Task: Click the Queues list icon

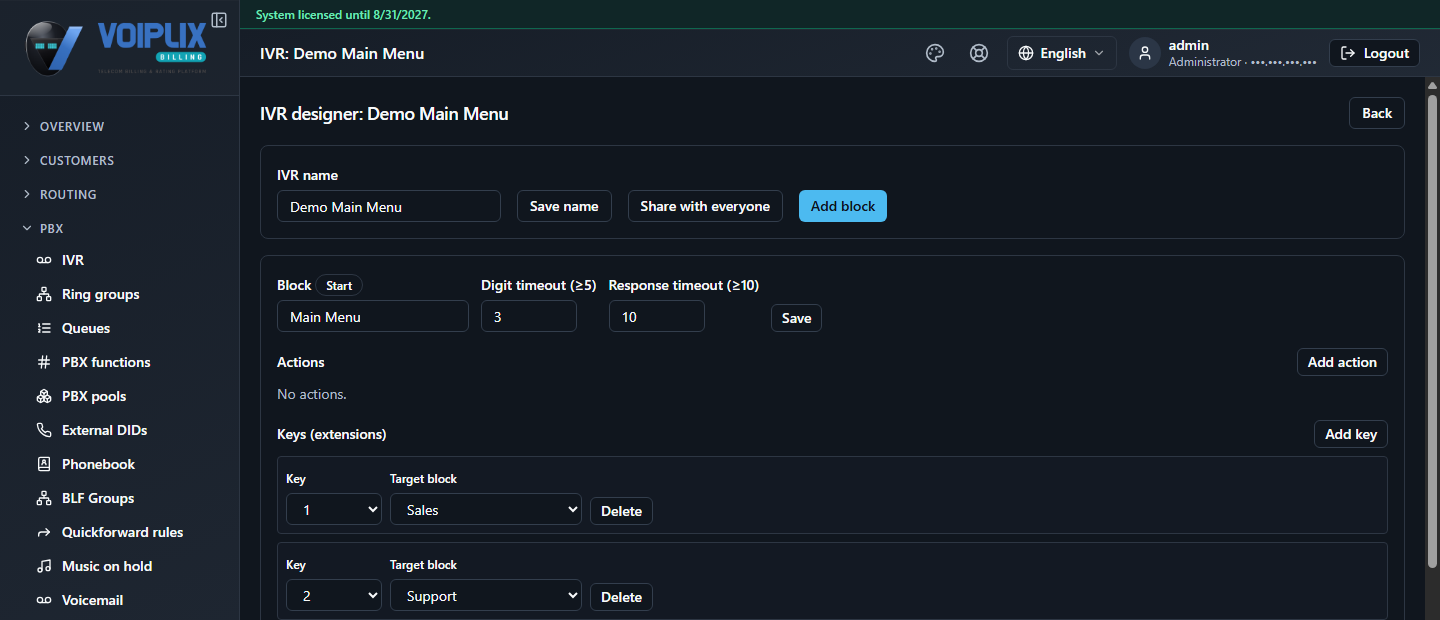Action: coord(44,328)
